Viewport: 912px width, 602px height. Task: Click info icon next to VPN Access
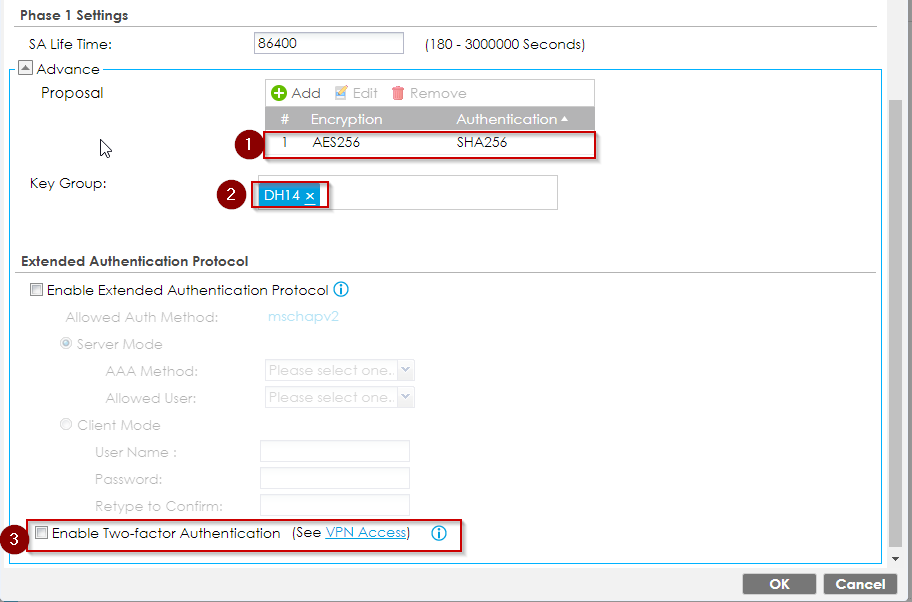coord(438,533)
